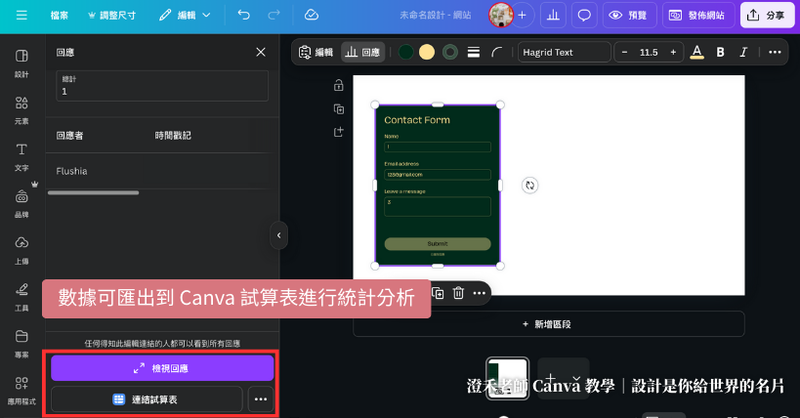800x418 pixels.
Task: Click the Submit button in Contact Form
Action: 437,243
